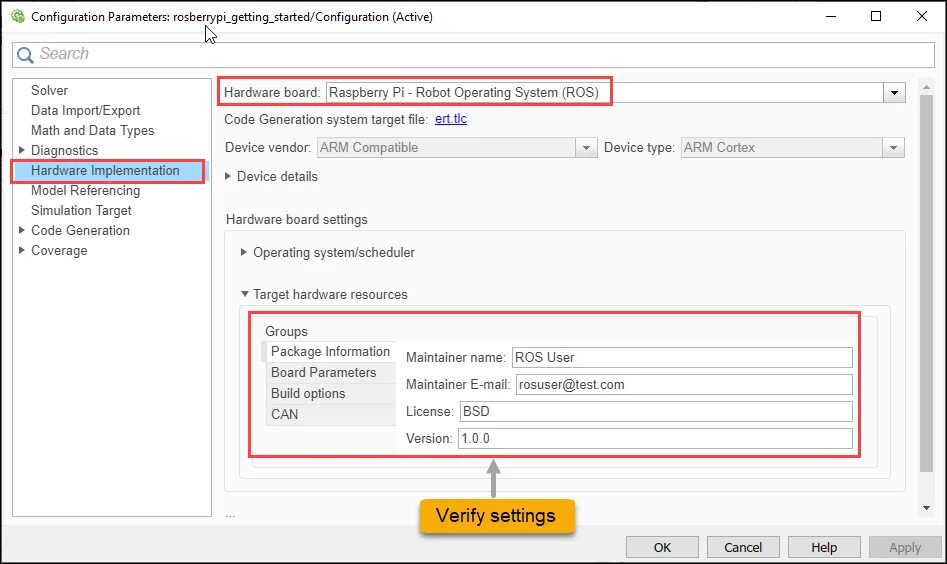Click the License text field
The width and height of the screenshot is (947, 564).
click(656, 412)
